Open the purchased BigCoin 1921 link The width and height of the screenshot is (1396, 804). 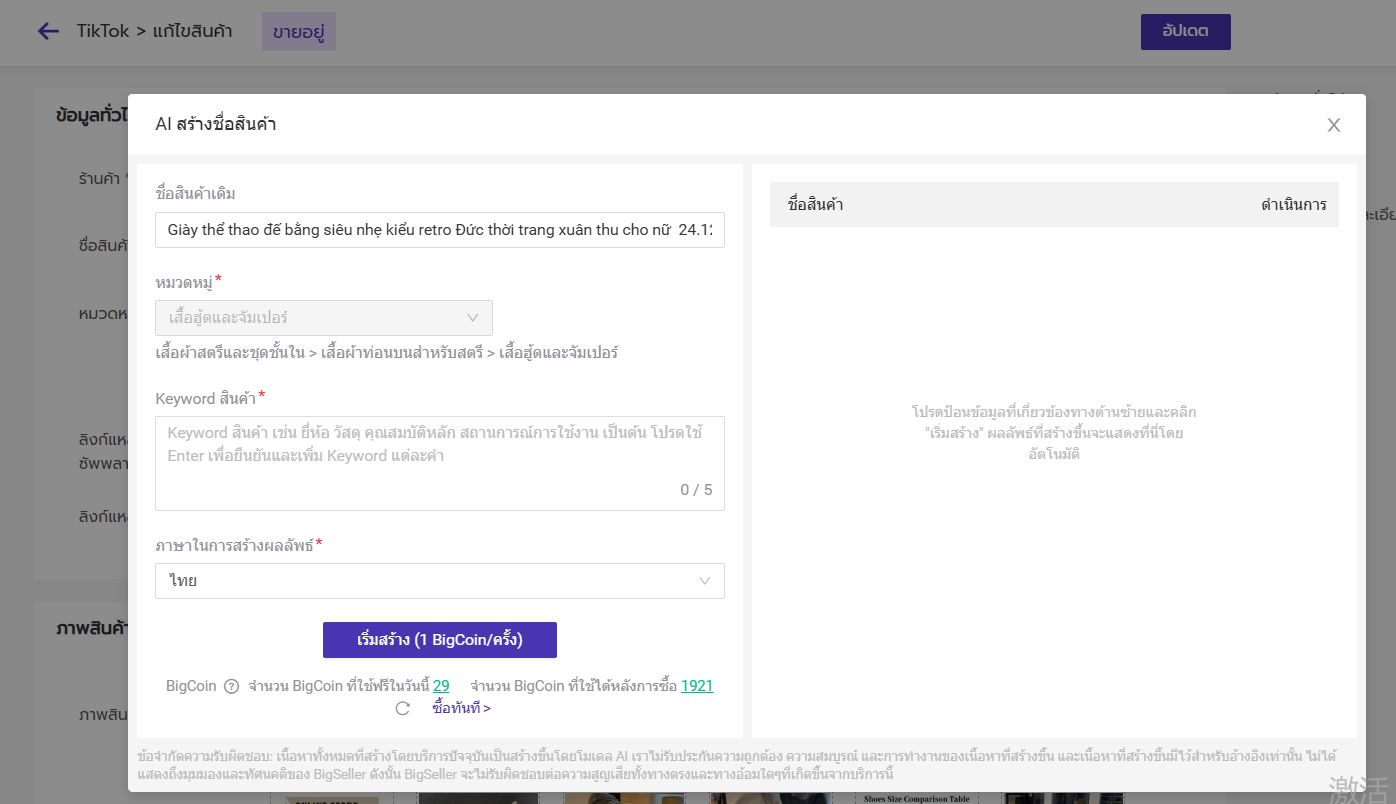(x=697, y=686)
